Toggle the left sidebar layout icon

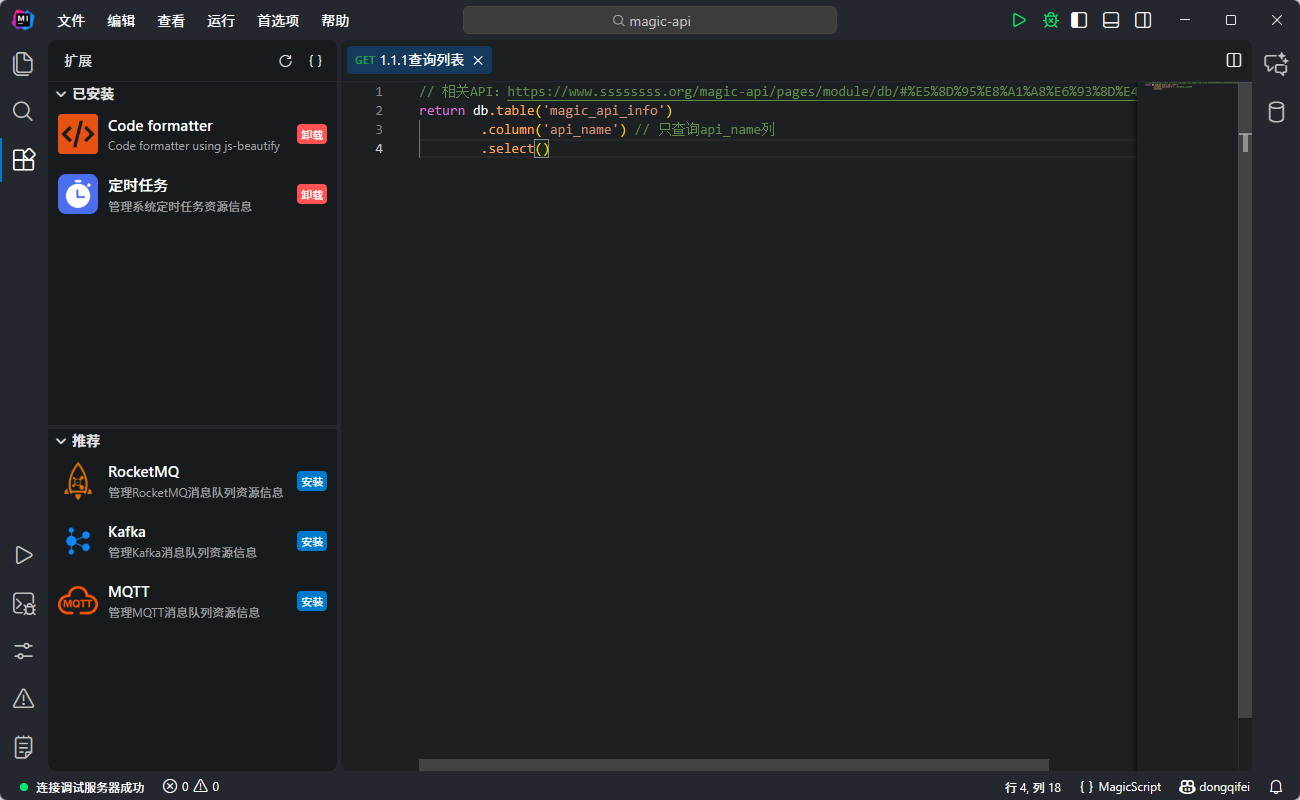1079,20
